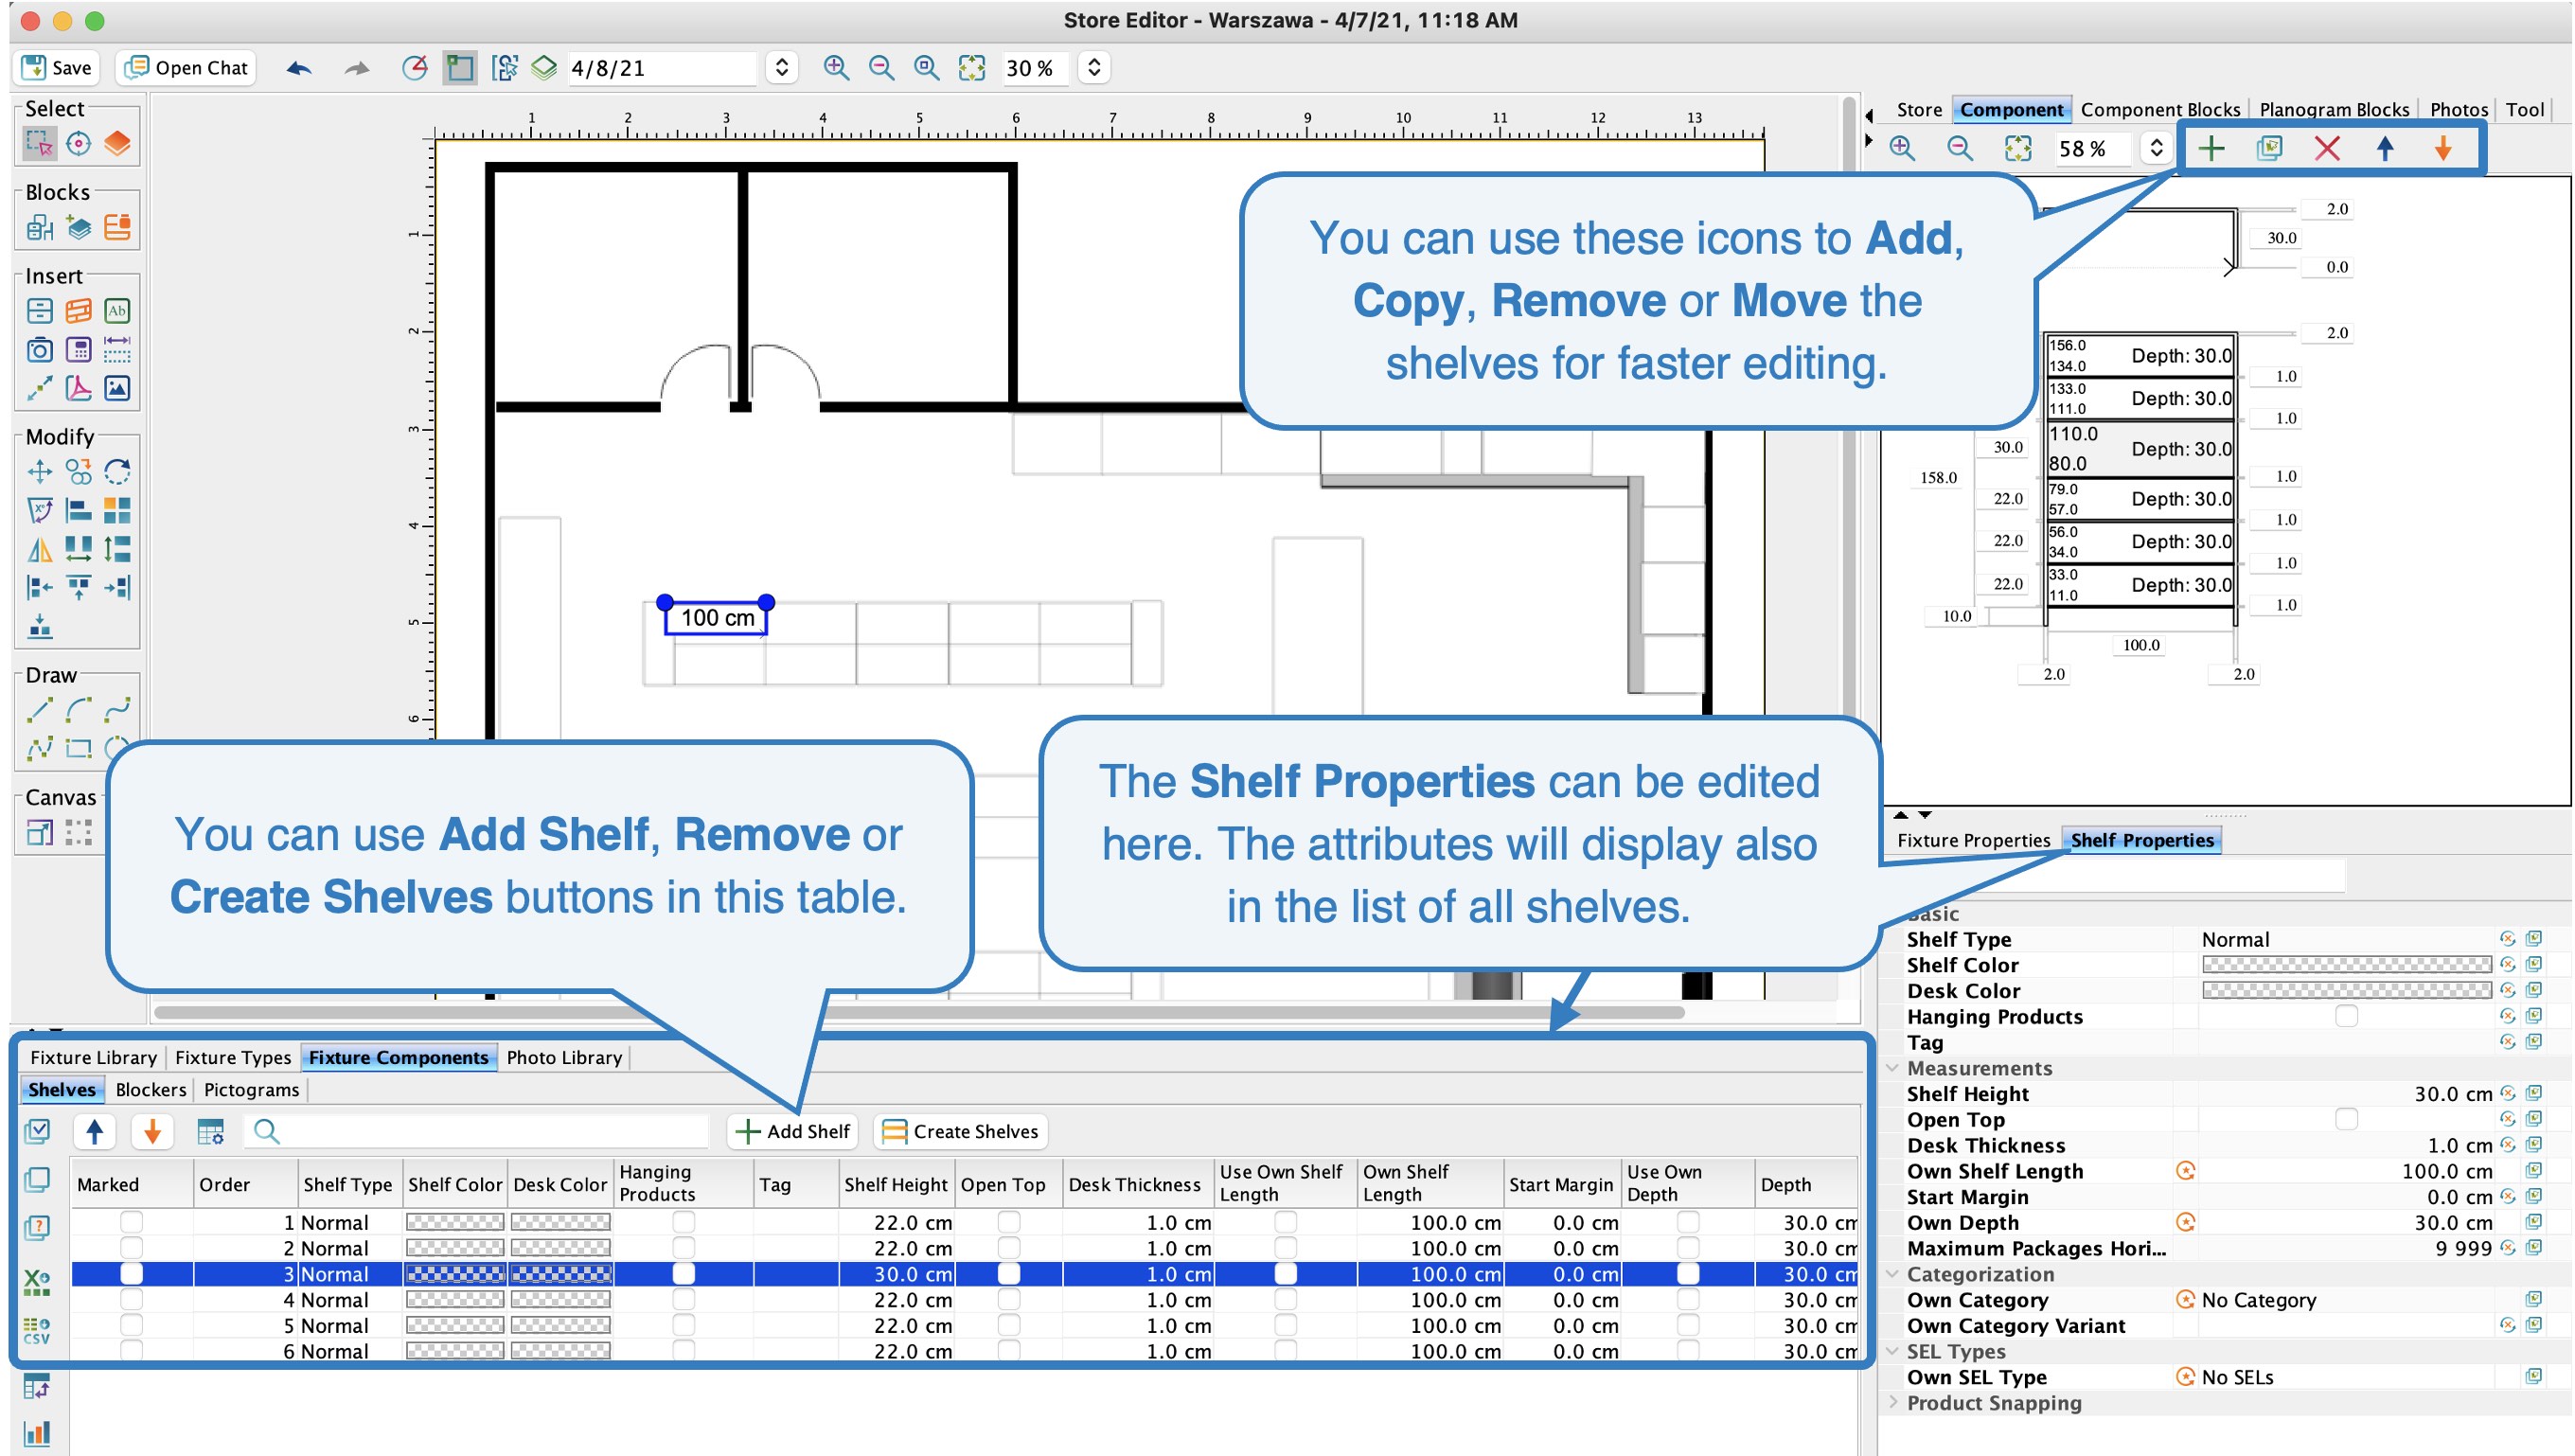The image size is (2575, 1456).
Task: Open the 58 % zoom stepper
Action: (2156, 148)
